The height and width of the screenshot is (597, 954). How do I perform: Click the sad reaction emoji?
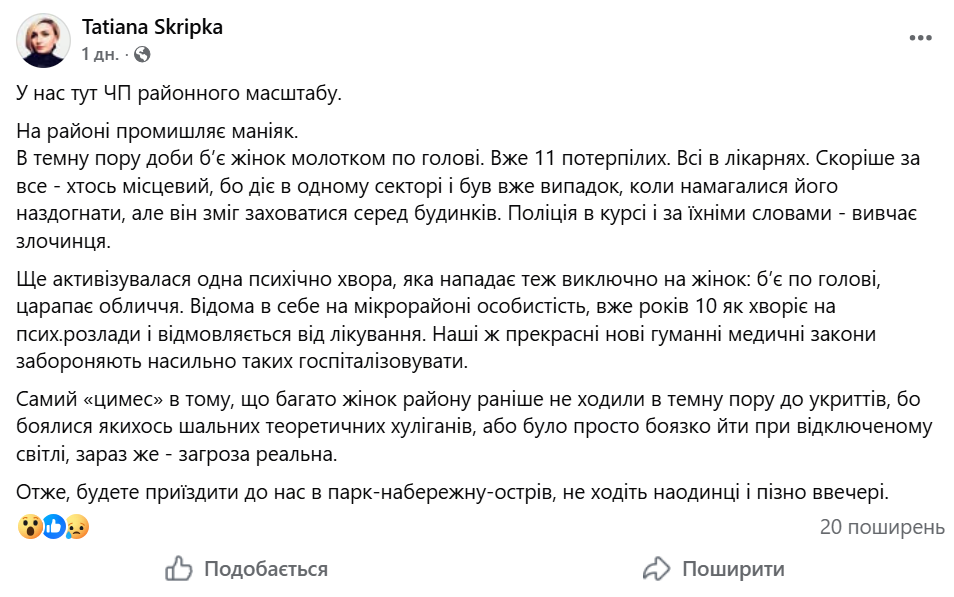click(x=76, y=527)
